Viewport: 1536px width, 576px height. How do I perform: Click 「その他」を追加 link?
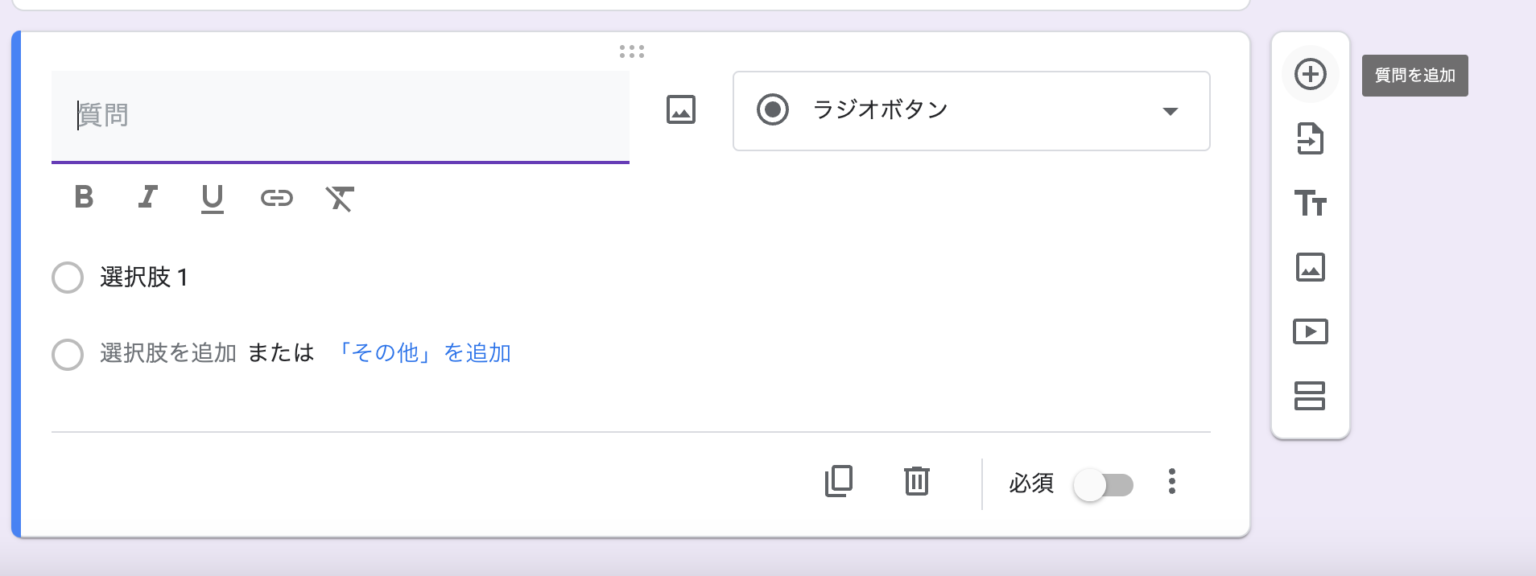click(424, 353)
